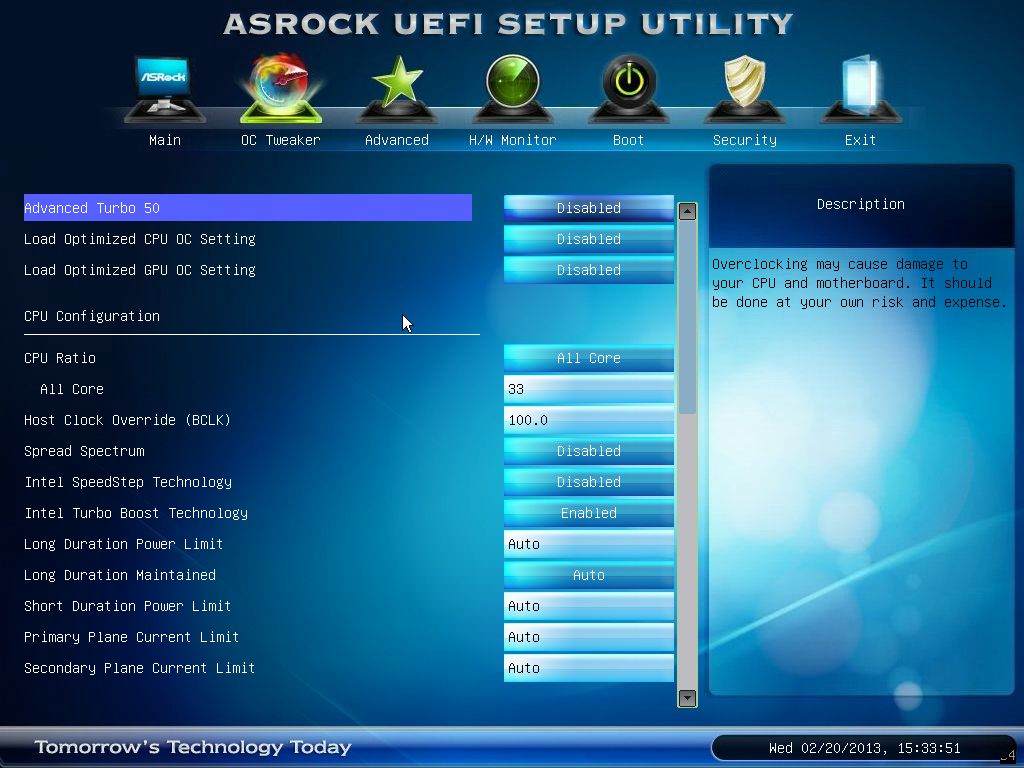Select the Load Optimized CPU OC Setting label
This screenshot has width=1024, height=768.
[x=140, y=239]
